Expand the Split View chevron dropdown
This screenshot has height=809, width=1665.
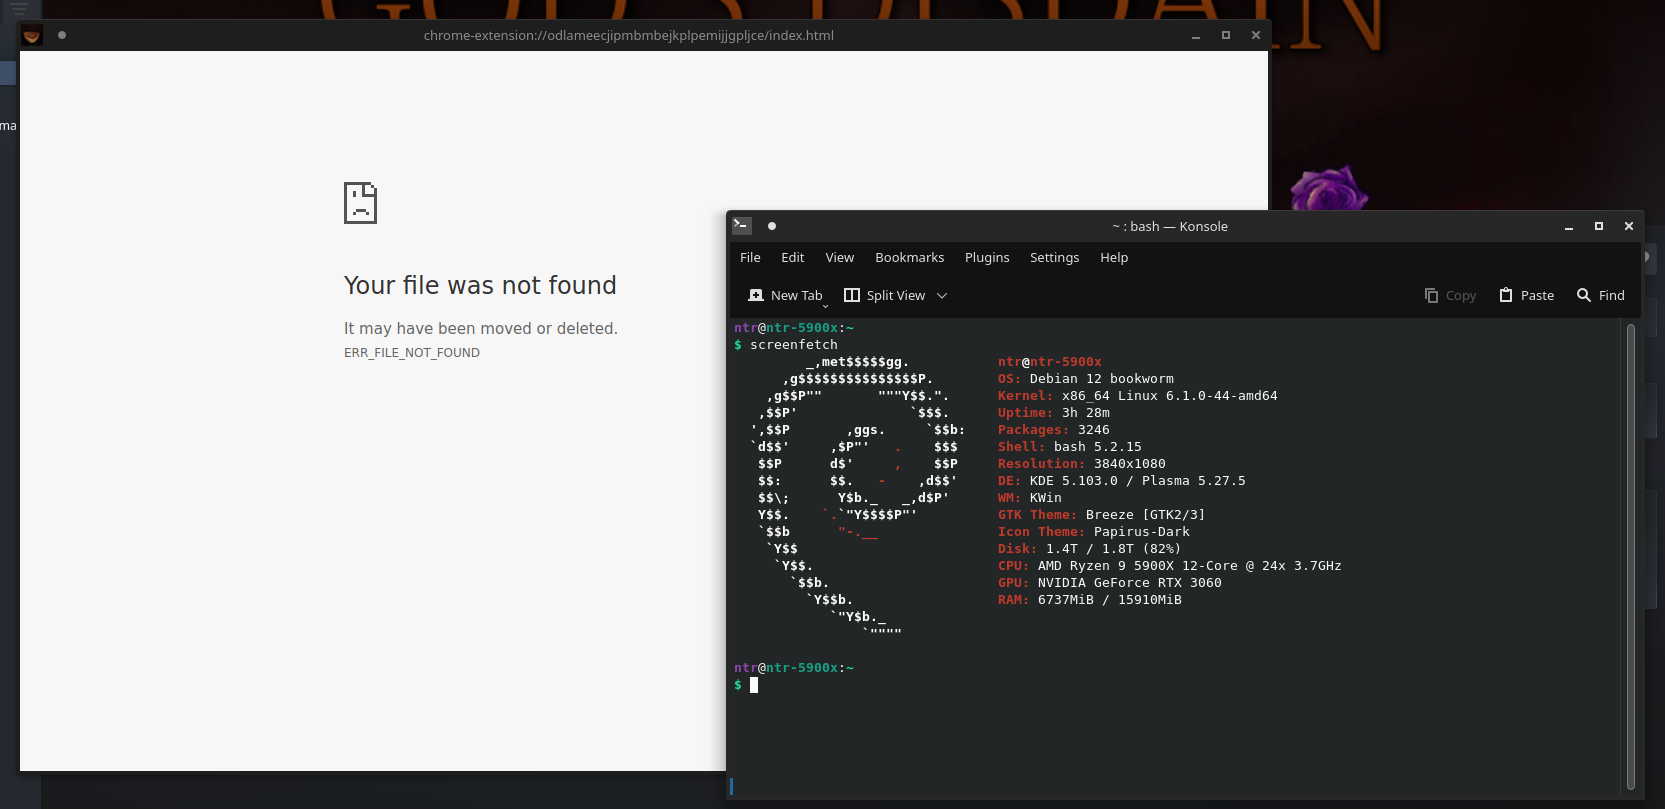point(942,295)
